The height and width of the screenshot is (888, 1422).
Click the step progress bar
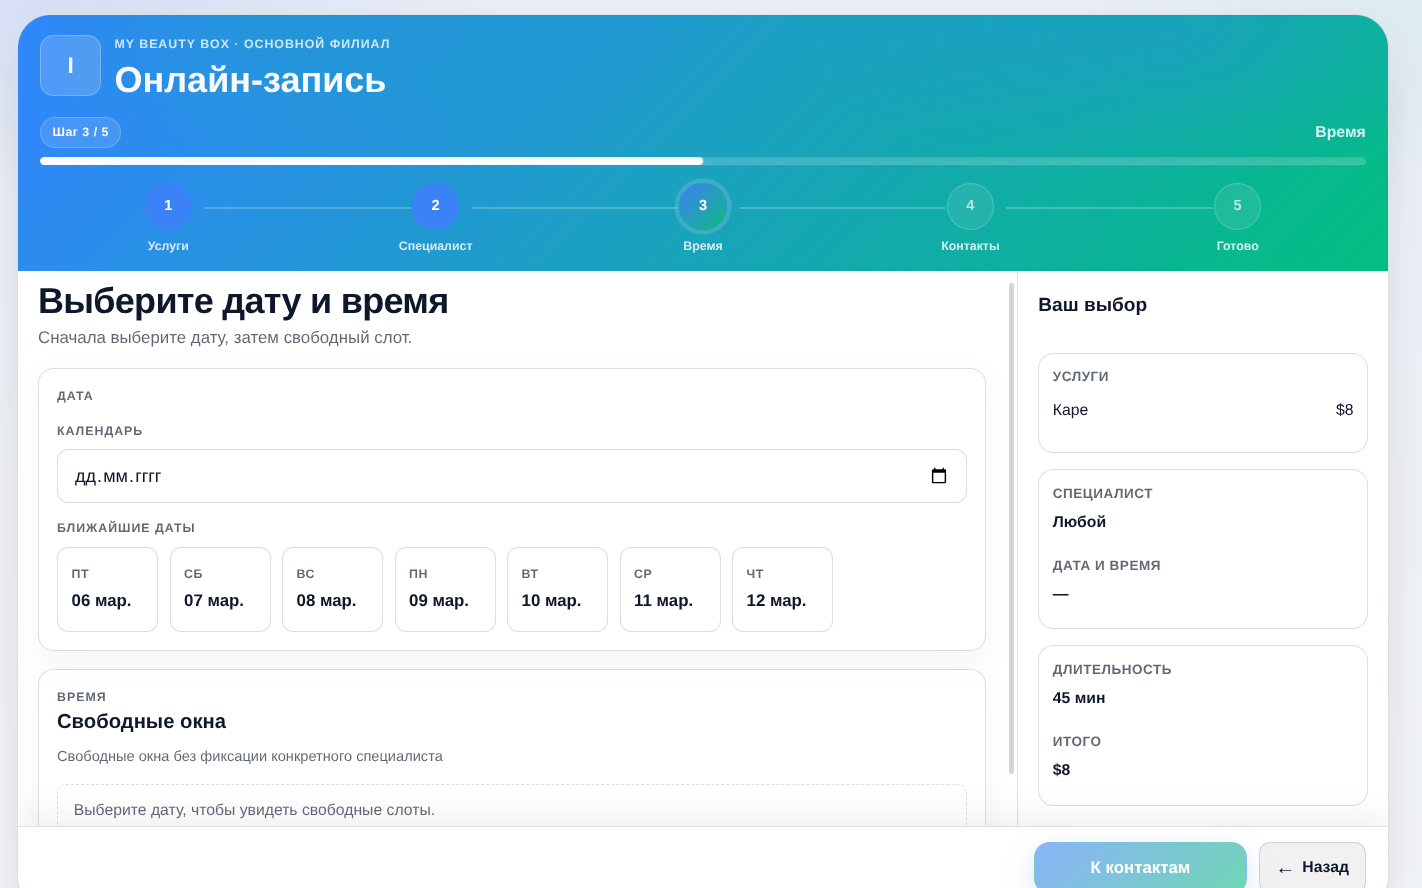702,161
